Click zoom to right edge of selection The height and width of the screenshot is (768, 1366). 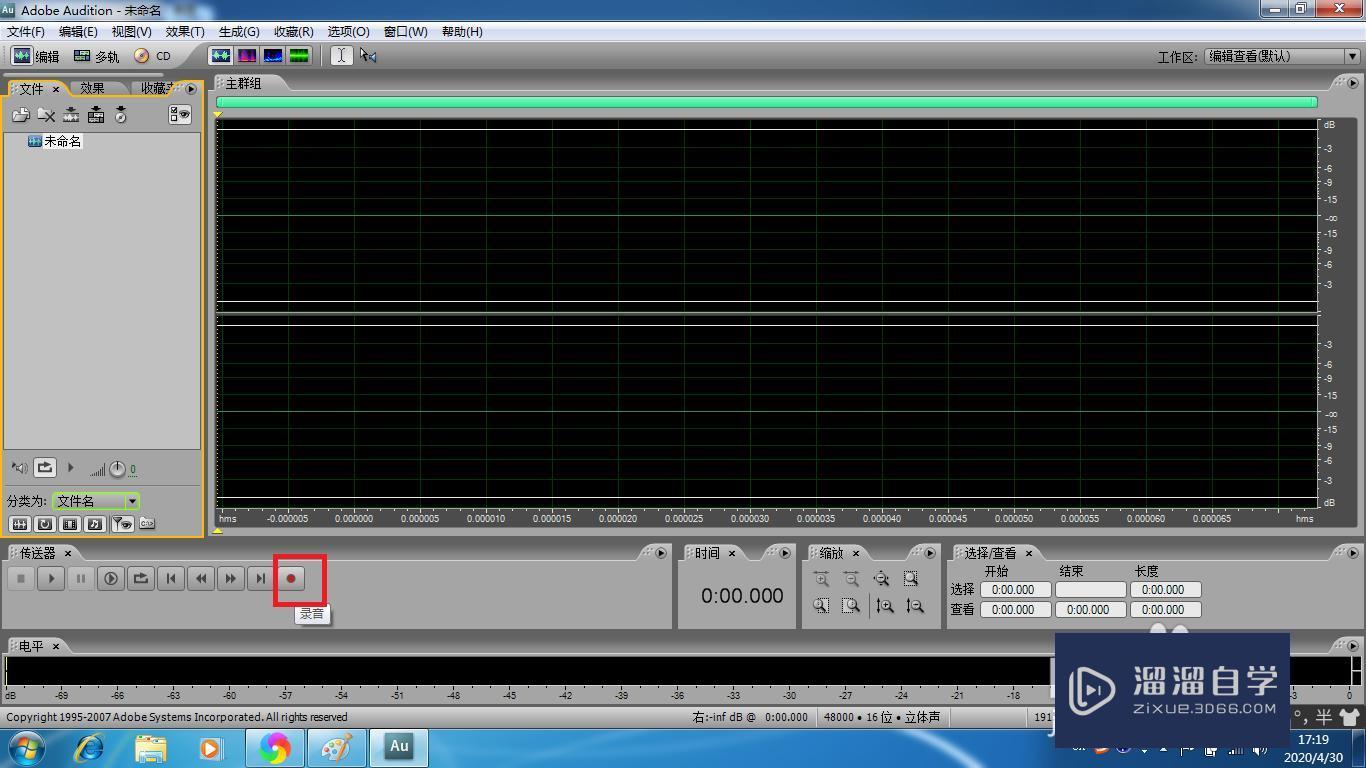point(851,606)
